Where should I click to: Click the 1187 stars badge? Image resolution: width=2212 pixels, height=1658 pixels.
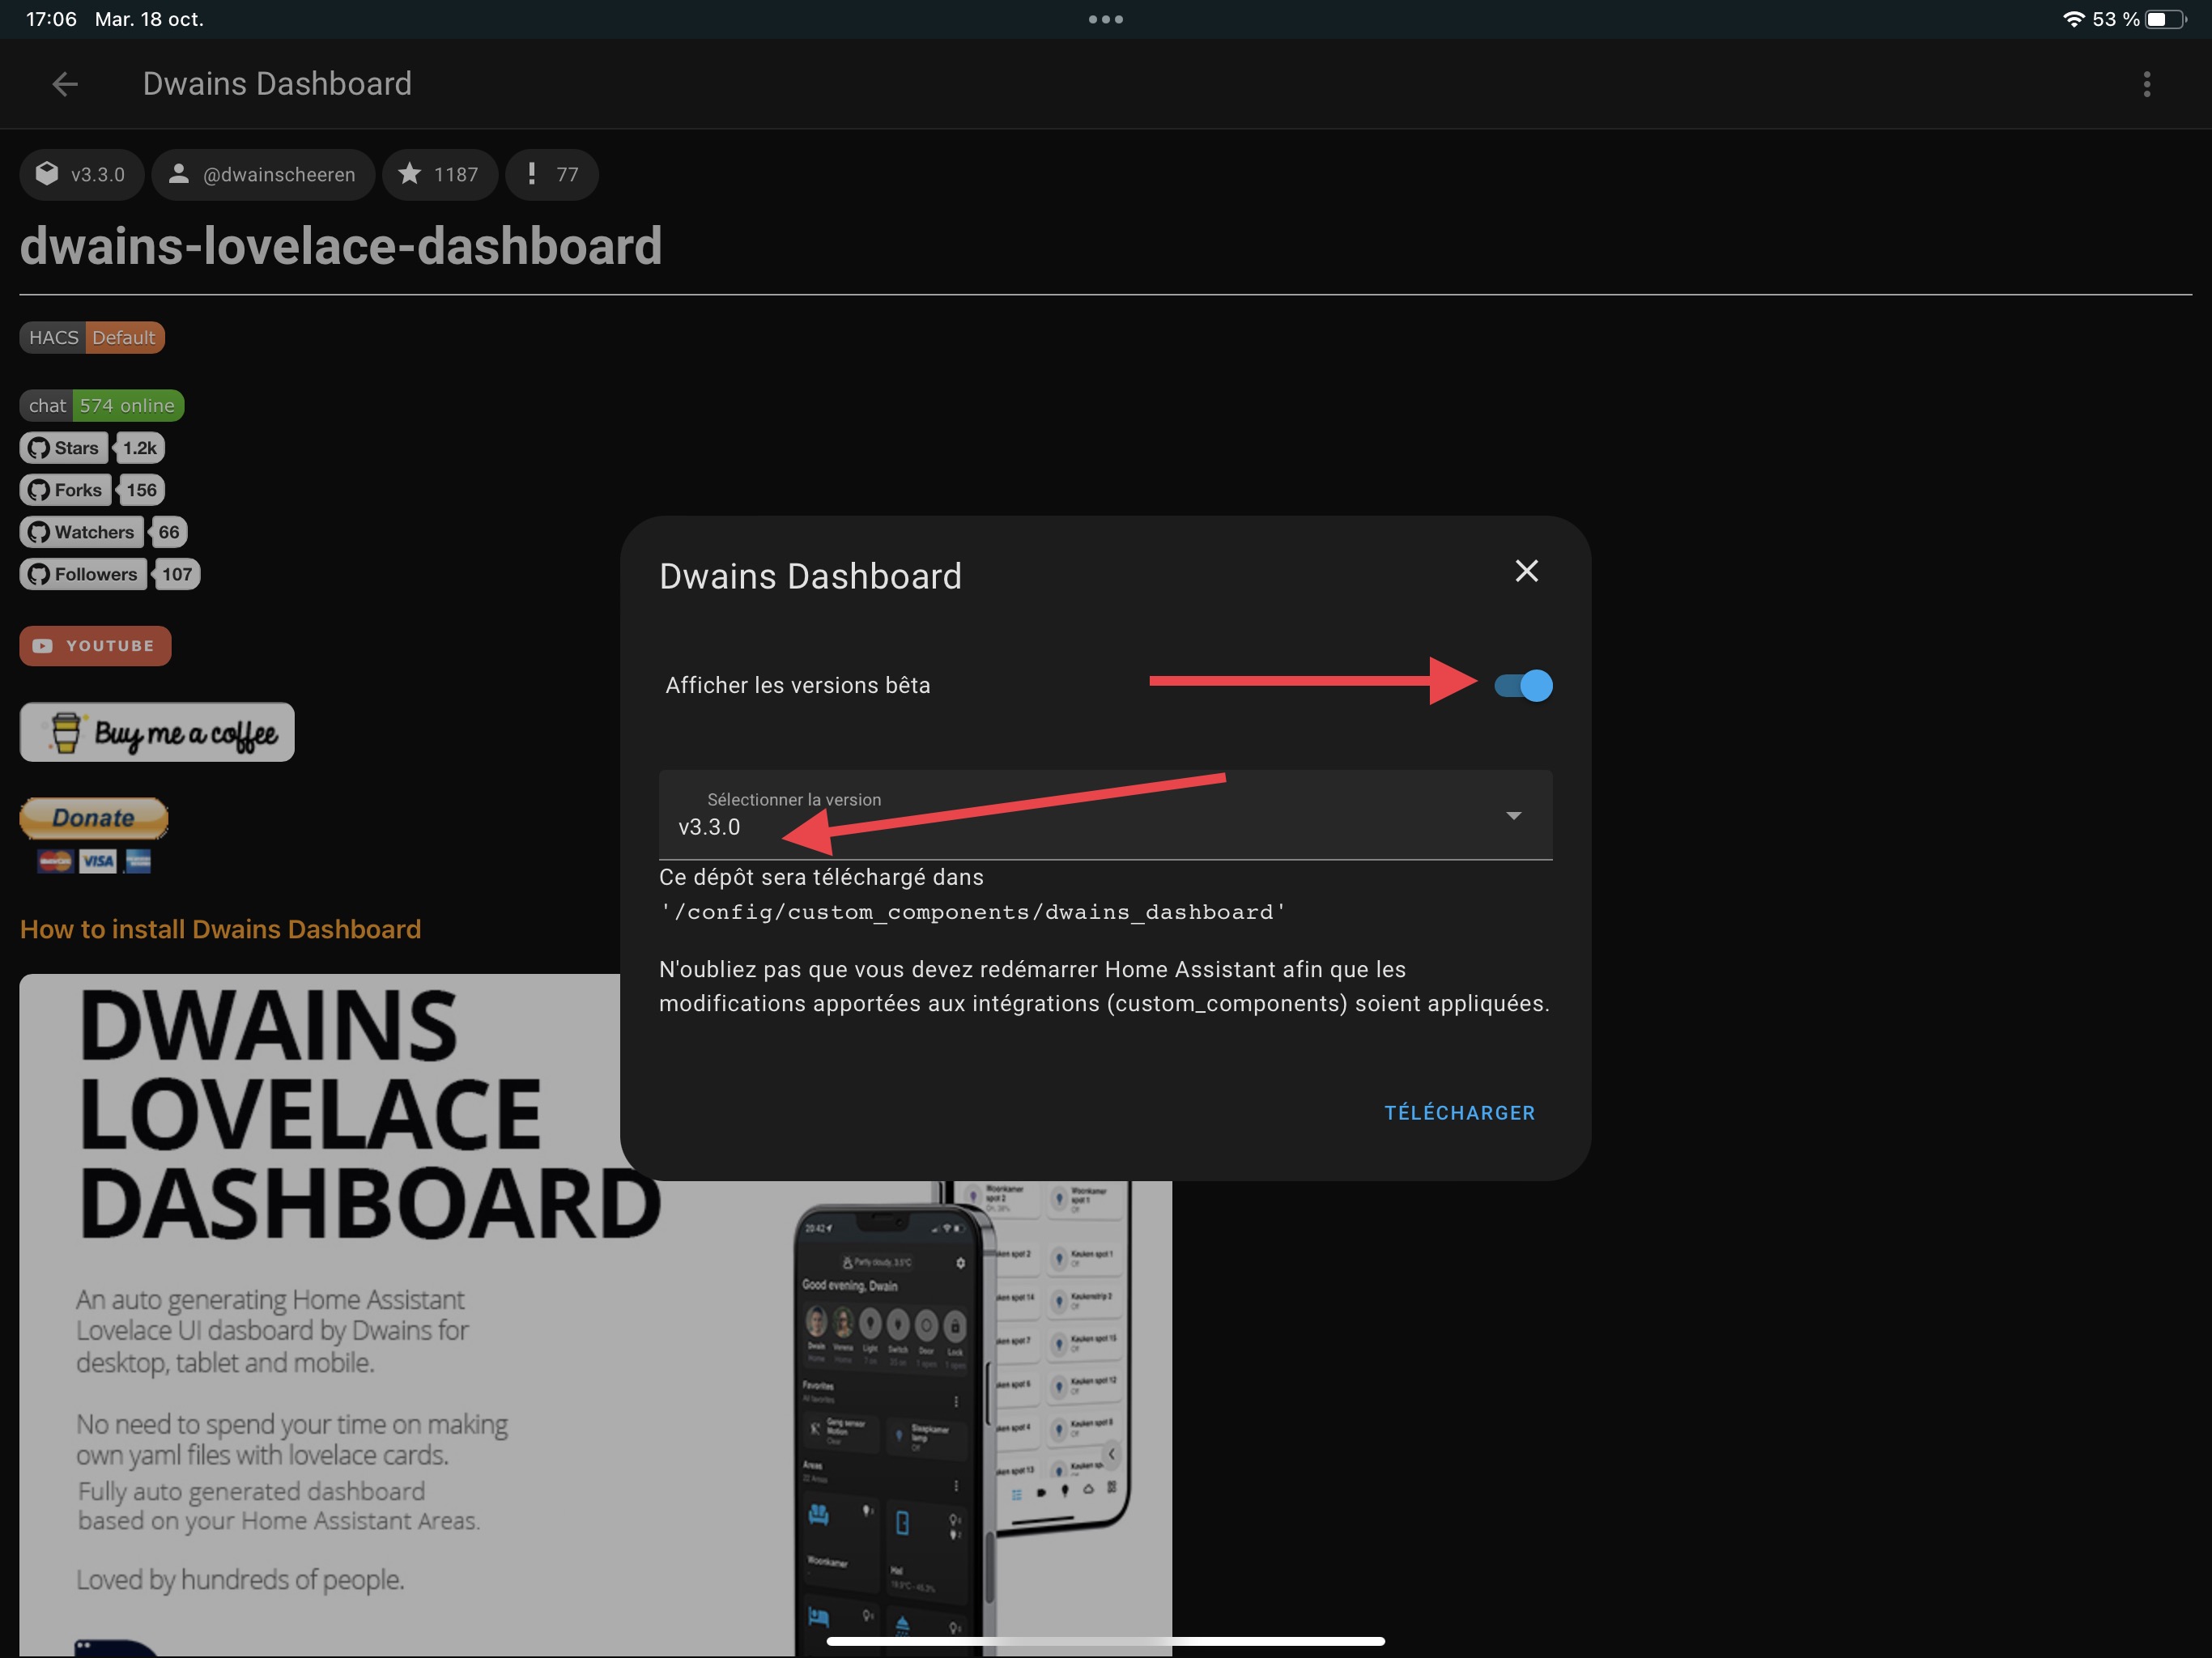click(x=440, y=174)
